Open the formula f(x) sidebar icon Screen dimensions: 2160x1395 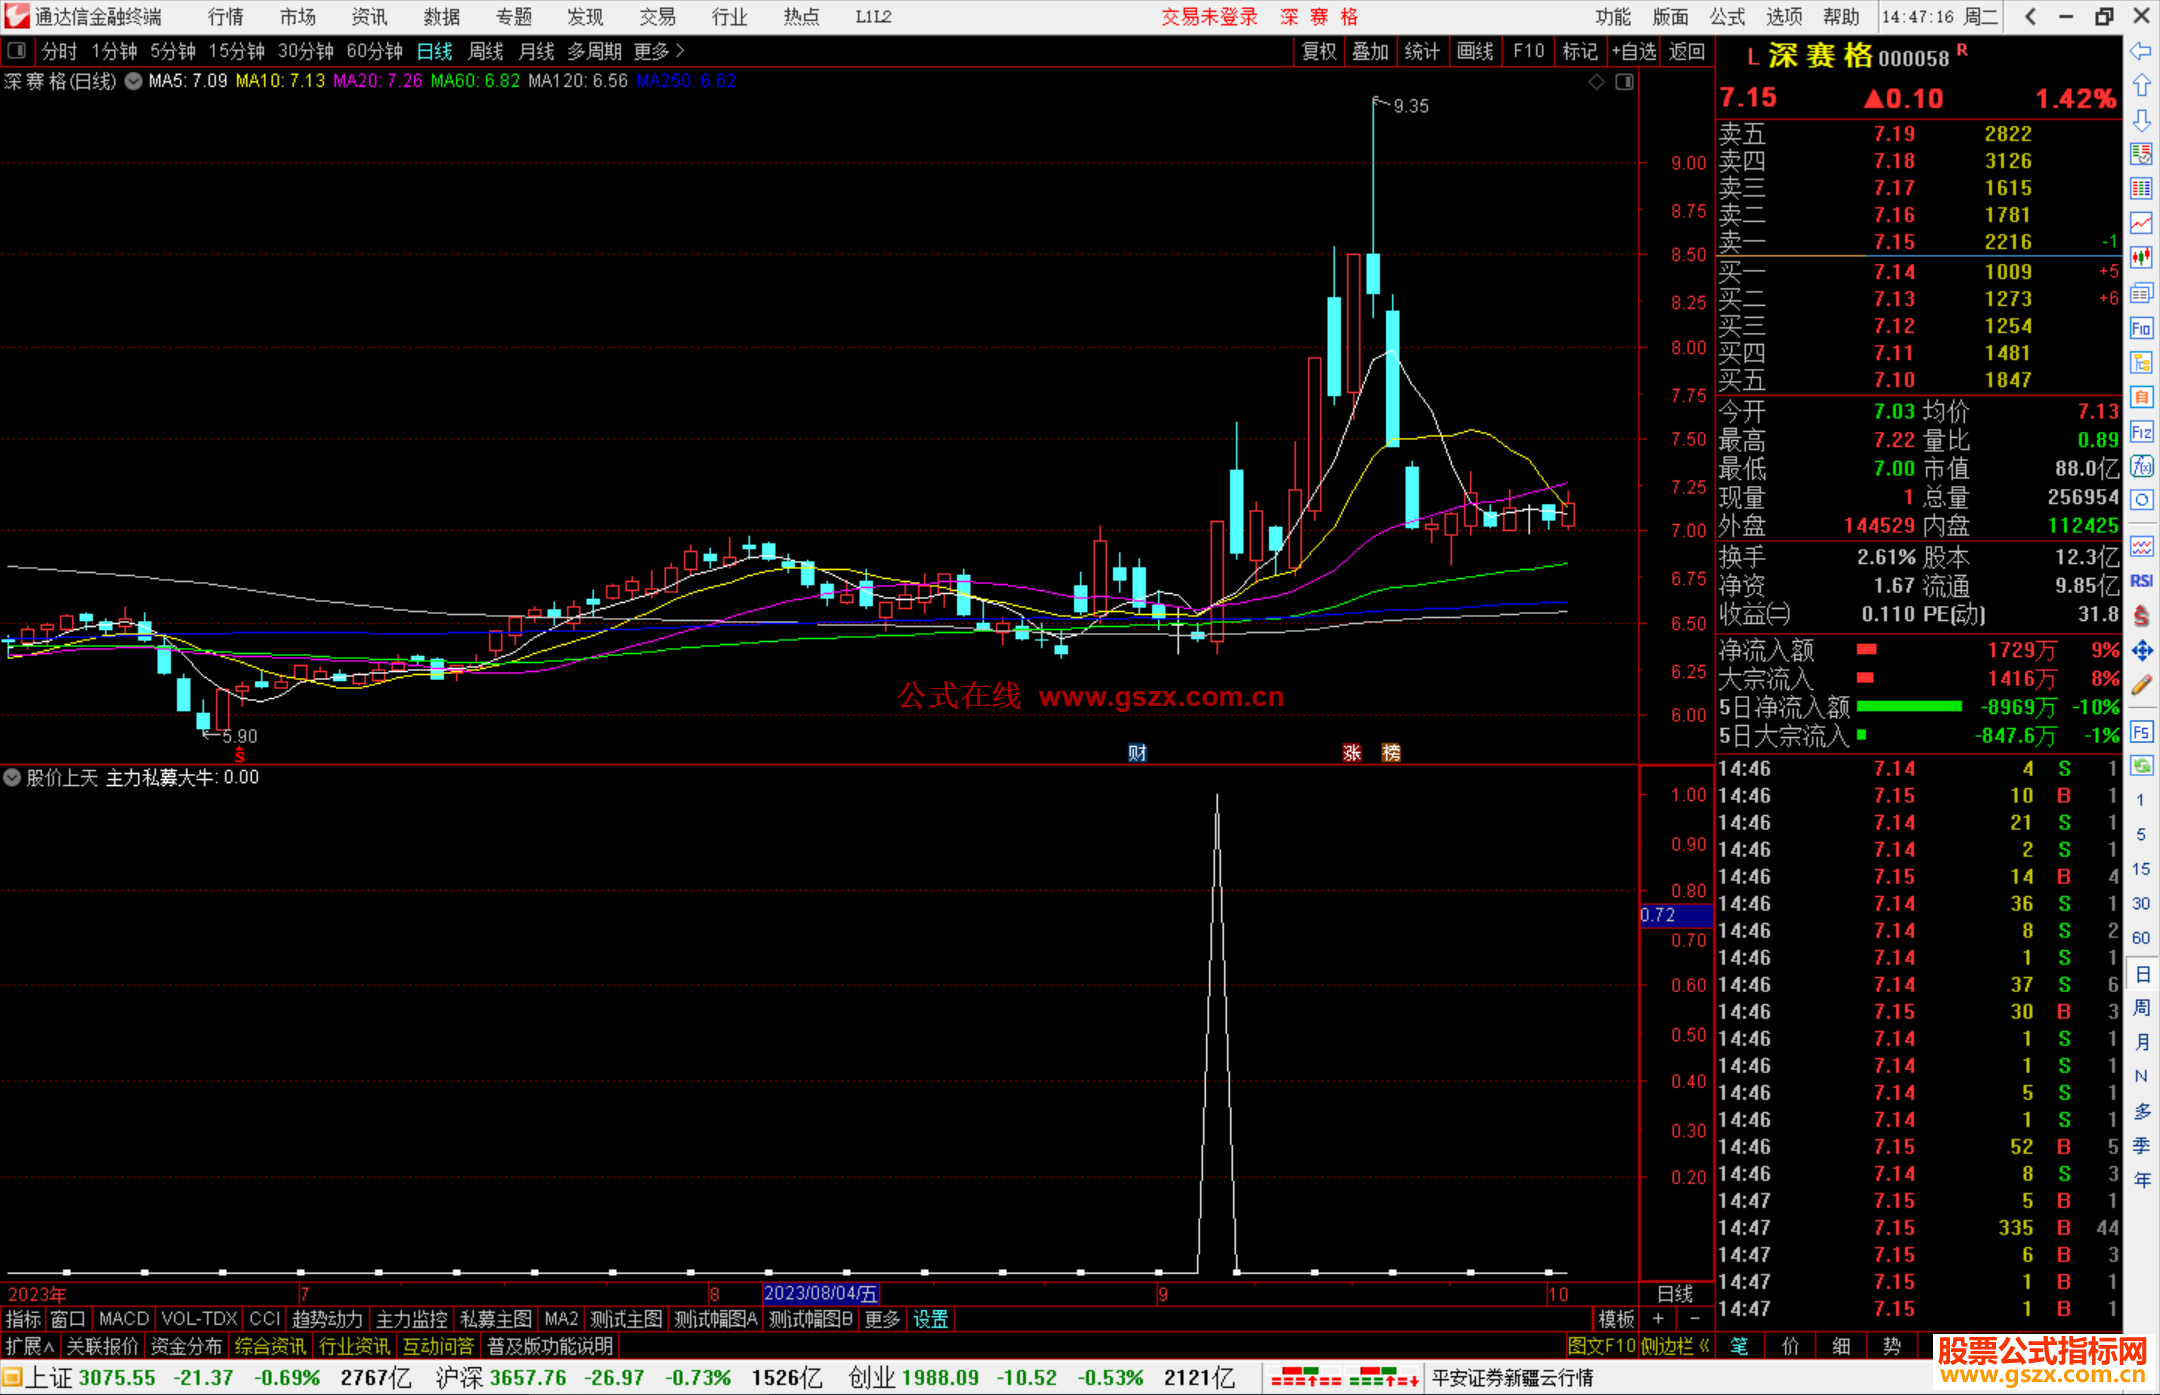(x=2141, y=466)
